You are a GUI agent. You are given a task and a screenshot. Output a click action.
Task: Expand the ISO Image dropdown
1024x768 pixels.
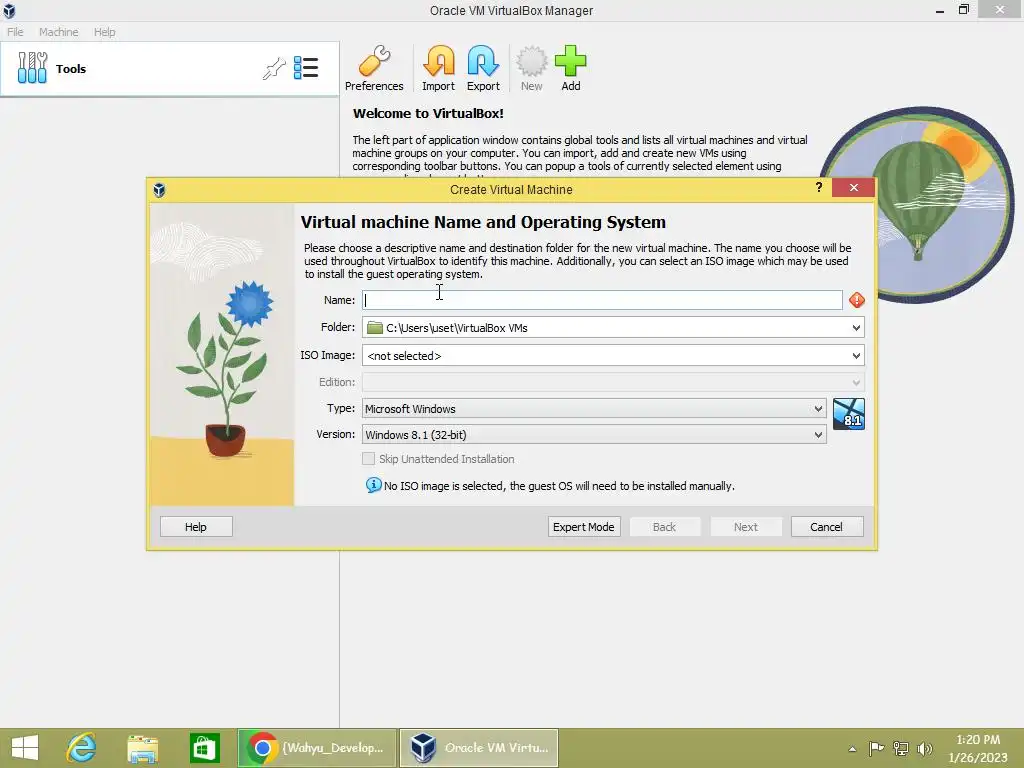(x=856, y=356)
